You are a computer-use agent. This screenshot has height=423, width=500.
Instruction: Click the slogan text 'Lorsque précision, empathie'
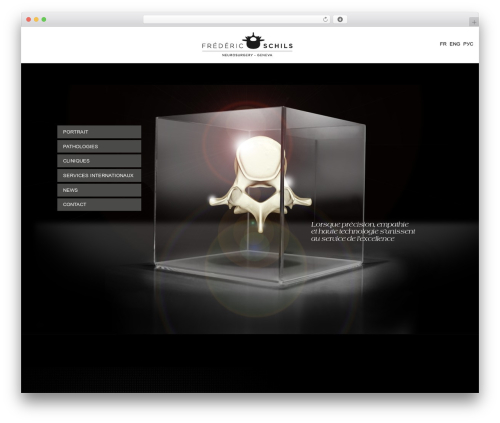(x=360, y=224)
